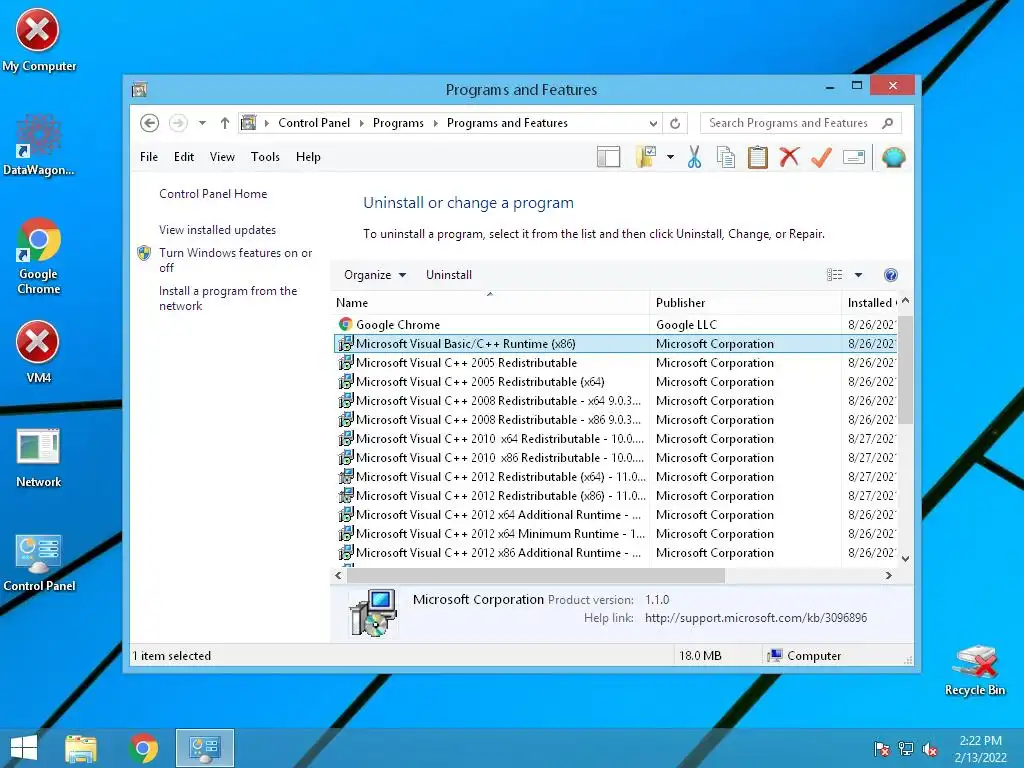The height and width of the screenshot is (768, 1024).
Task: Open the View menu
Action: (x=222, y=157)
